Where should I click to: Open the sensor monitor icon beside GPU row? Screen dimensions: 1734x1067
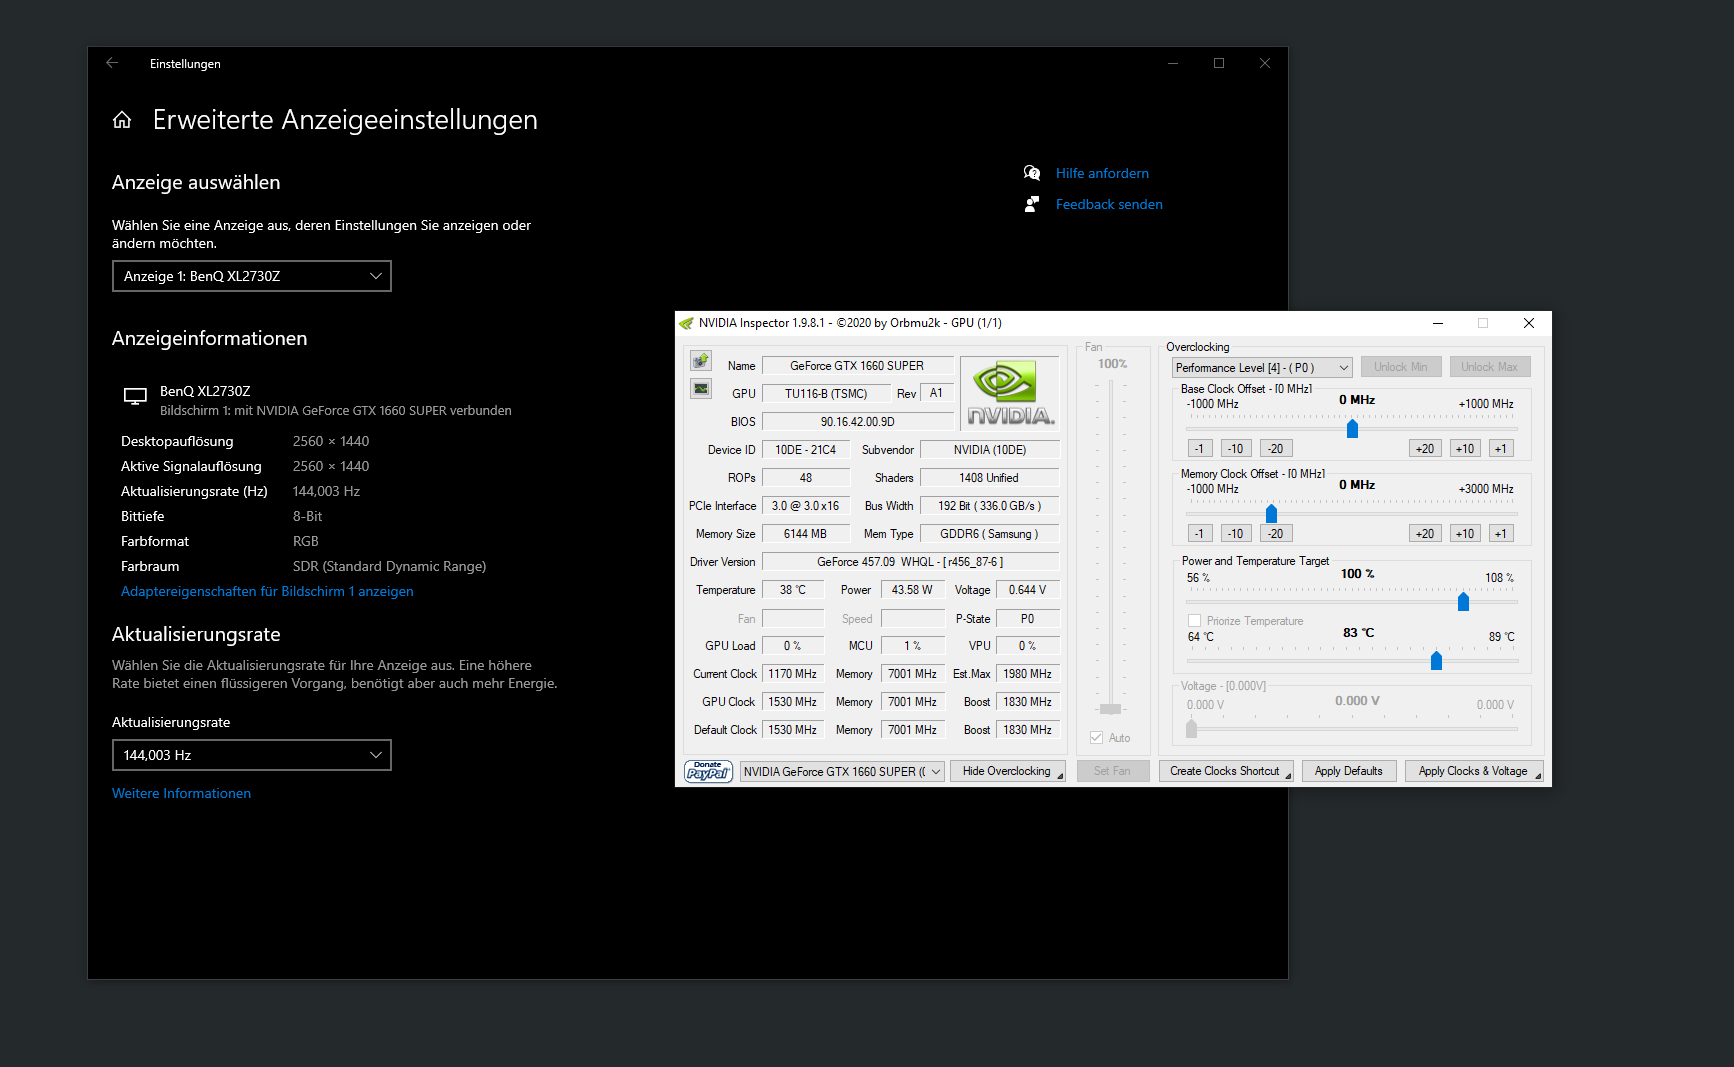coord(701,388)
